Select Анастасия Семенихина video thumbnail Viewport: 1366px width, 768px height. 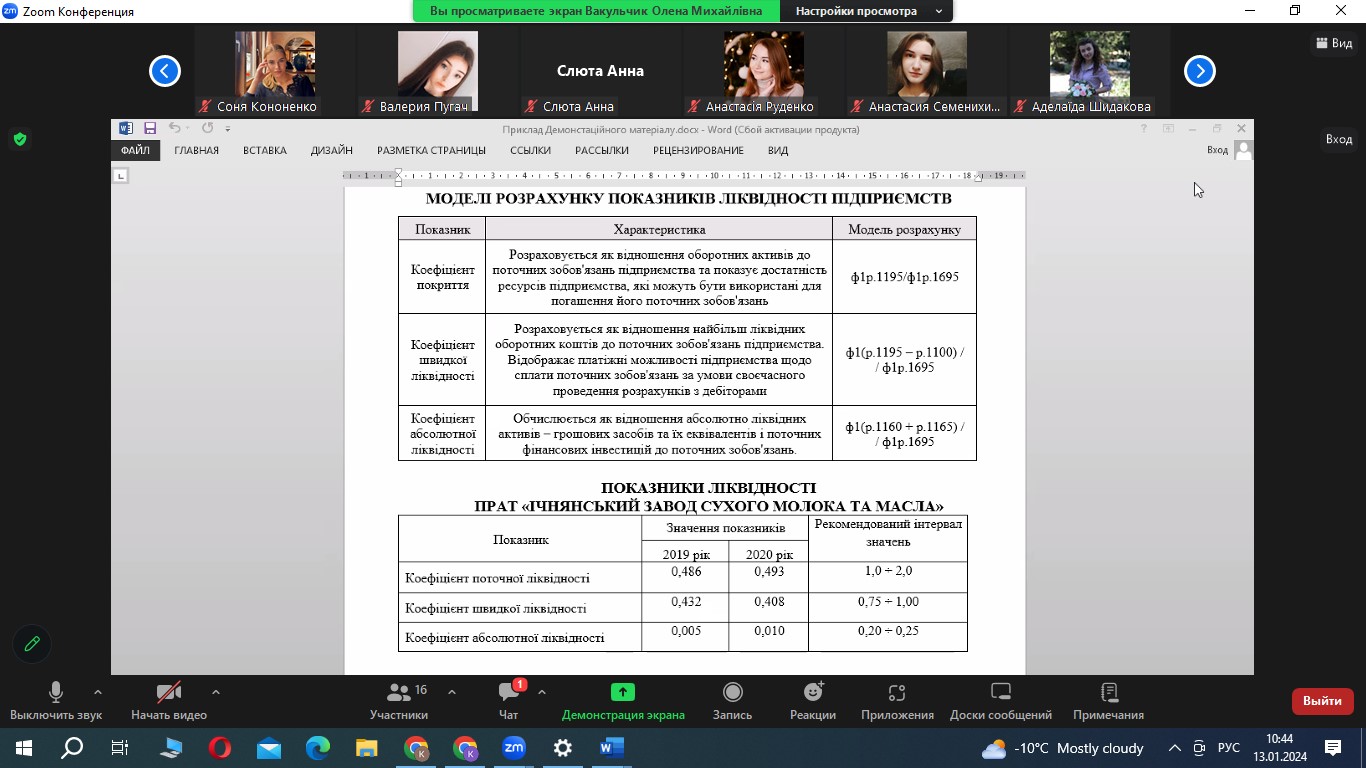point(926,71)
